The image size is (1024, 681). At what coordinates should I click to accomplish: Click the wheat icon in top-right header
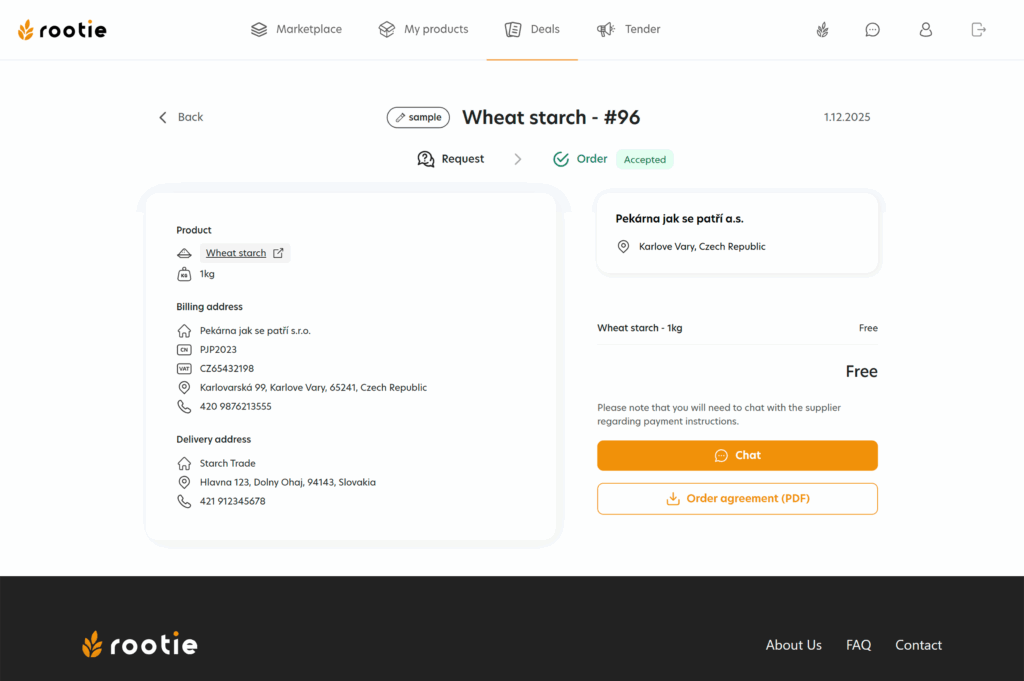tap(822, 30)
